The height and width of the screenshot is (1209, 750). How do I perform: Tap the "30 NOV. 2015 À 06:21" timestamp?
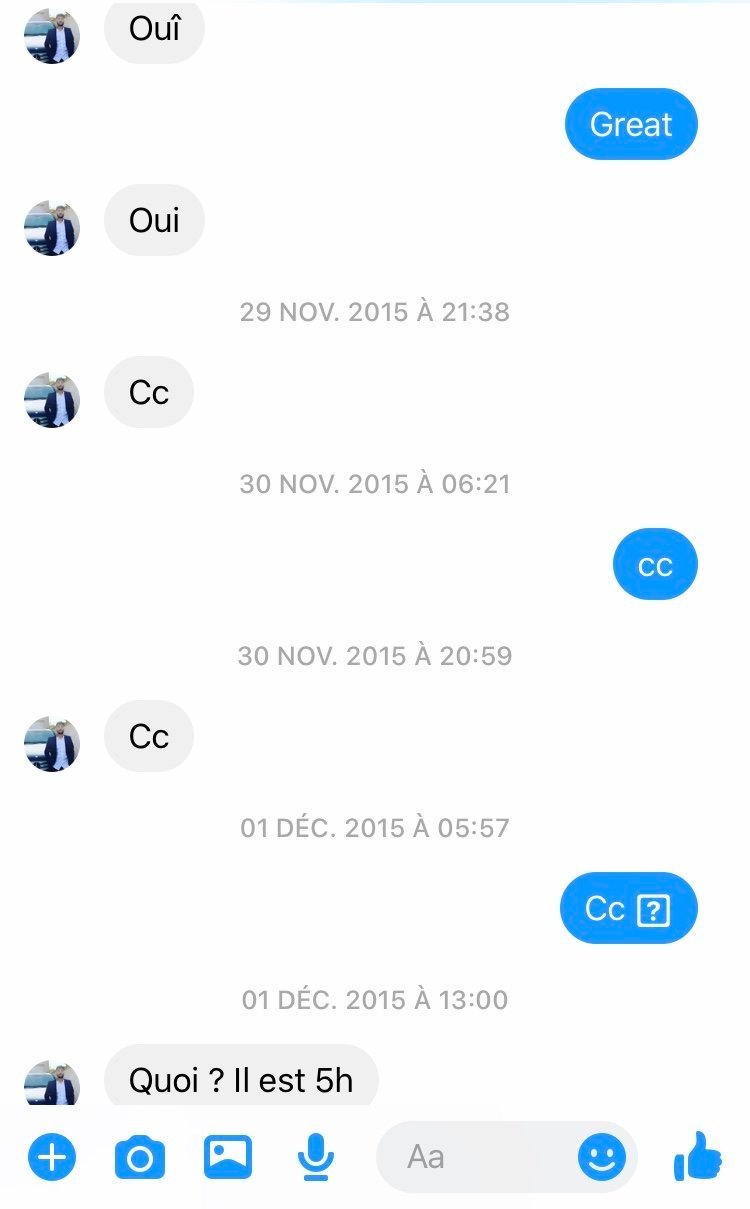click(x=375, y=484)
